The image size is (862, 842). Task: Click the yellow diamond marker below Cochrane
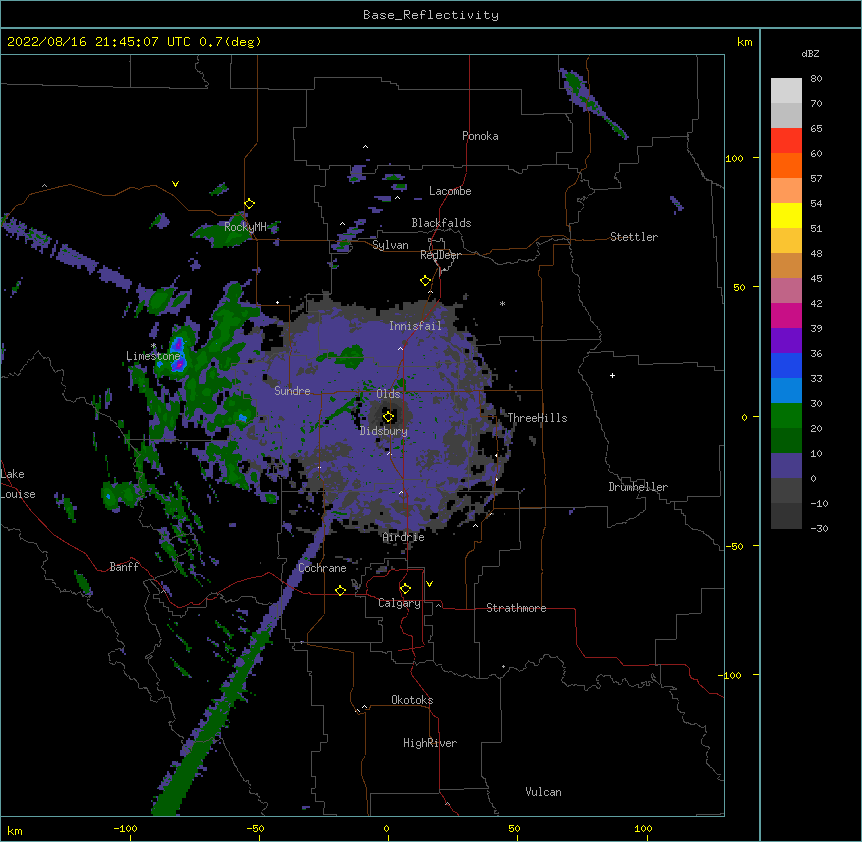tap(340, 590)
